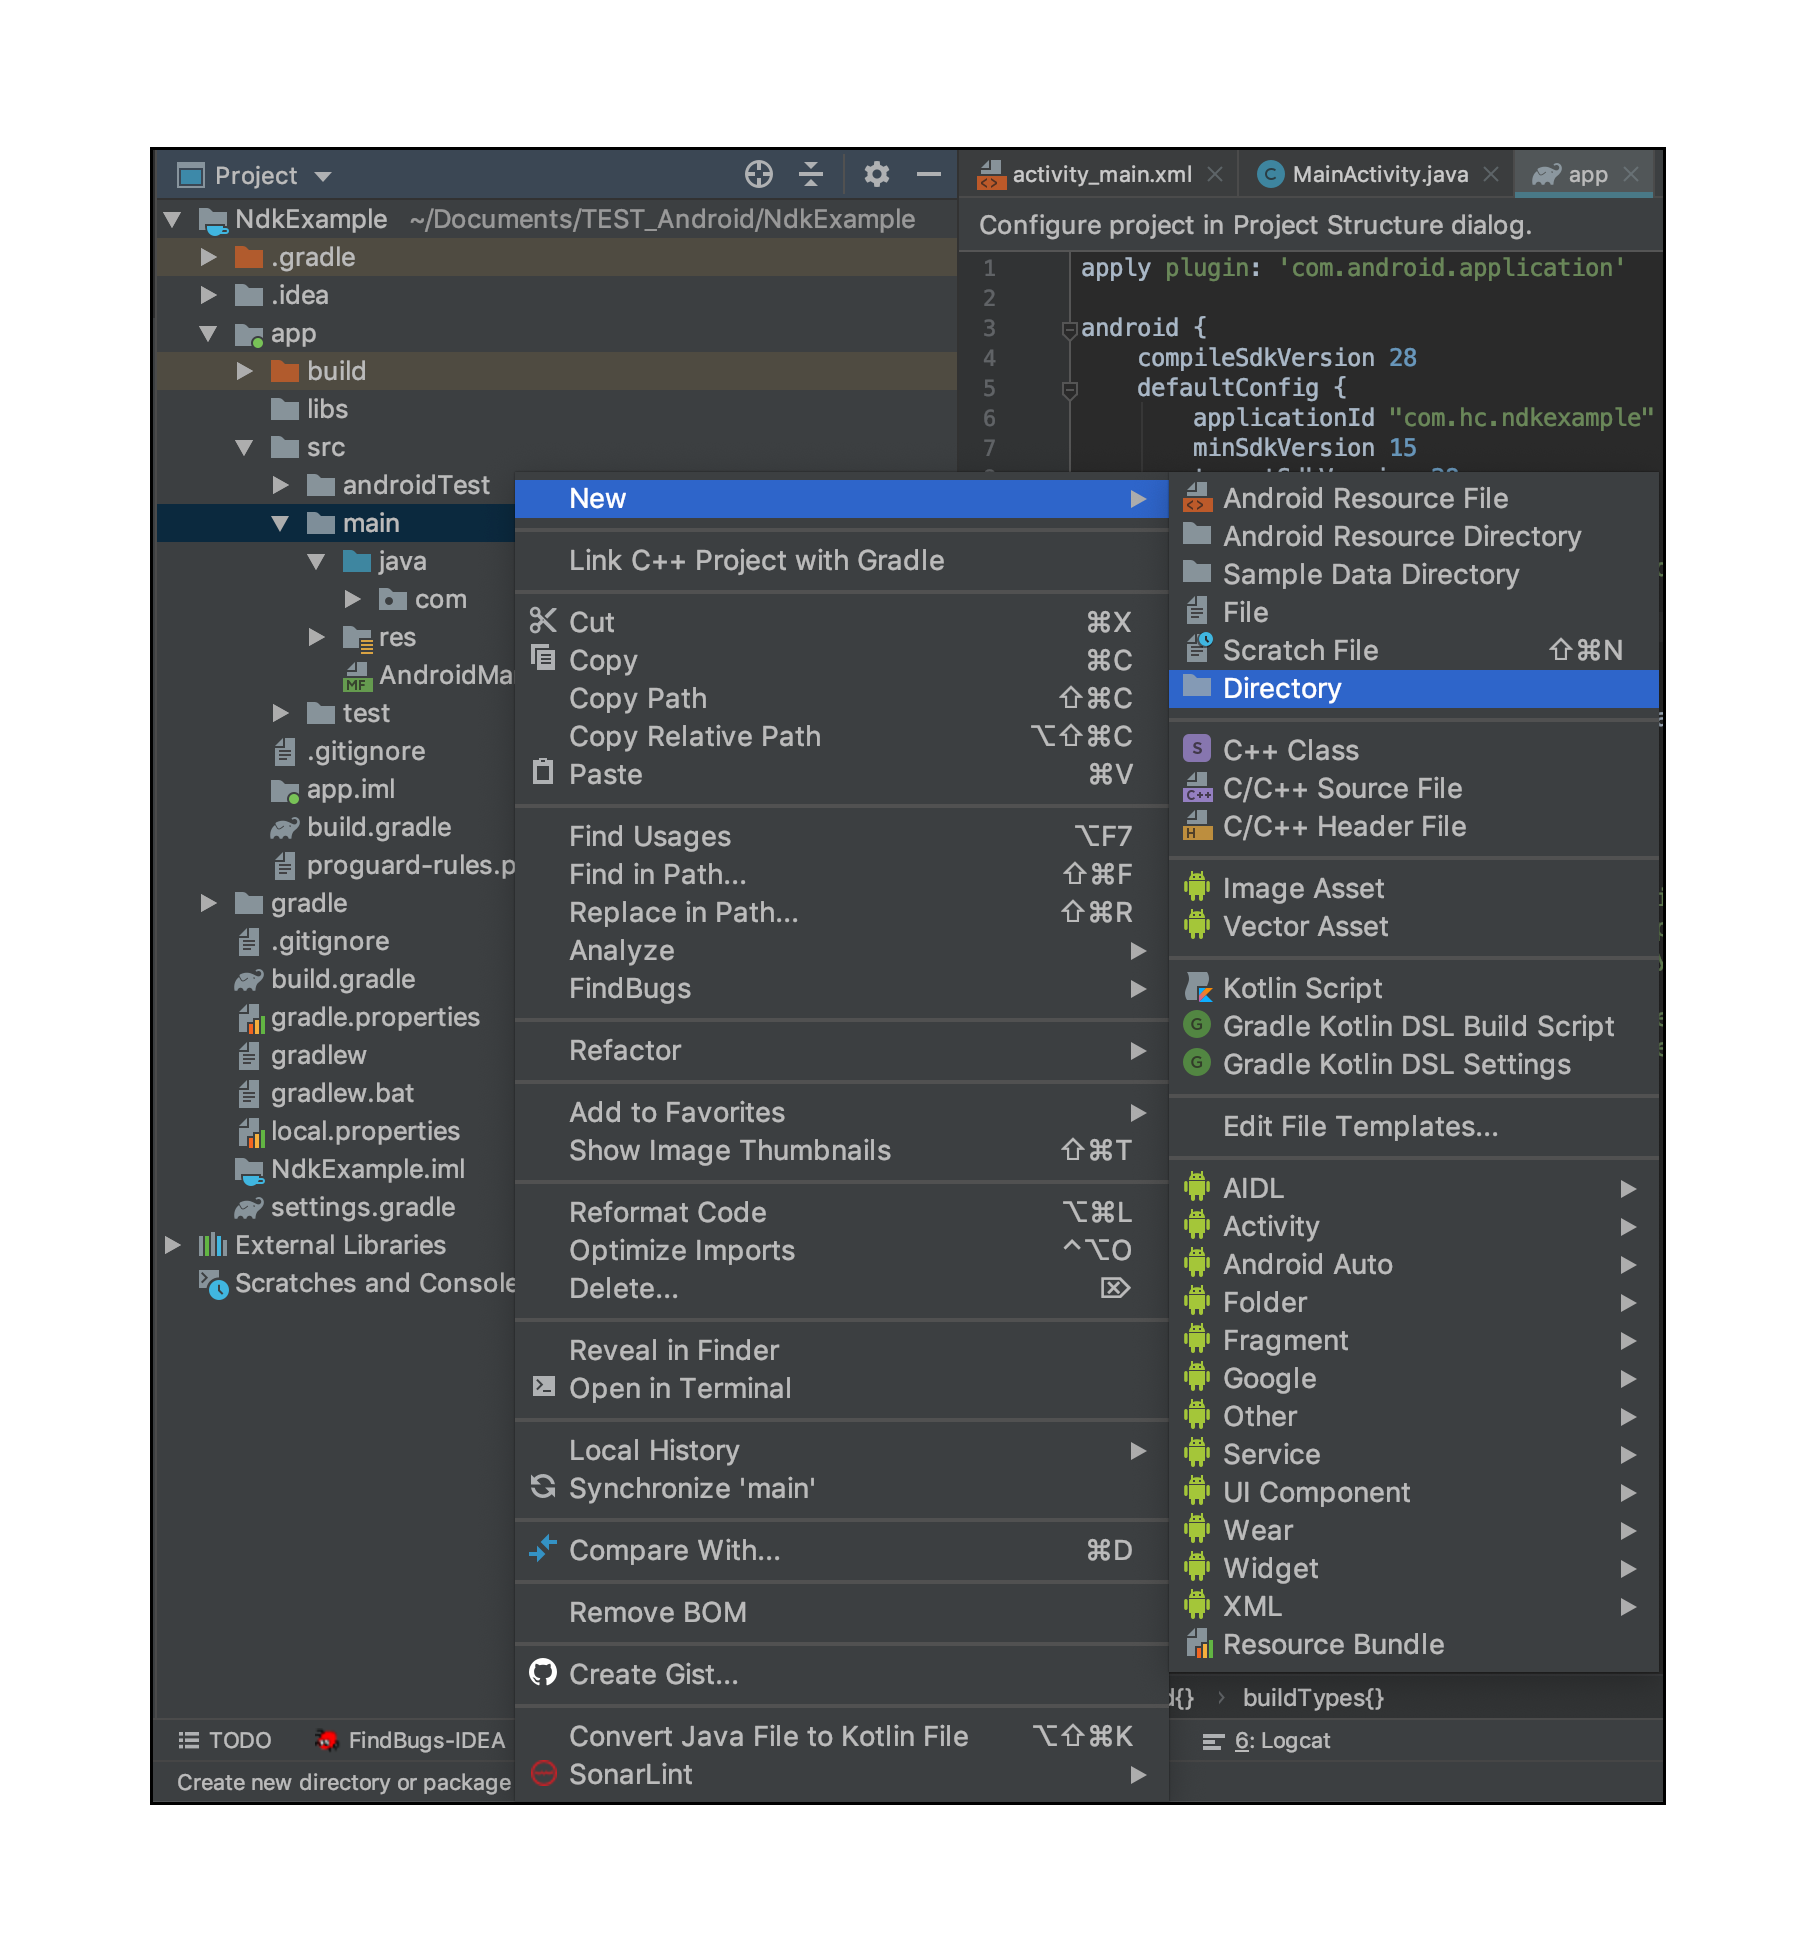Click the FindBugs-IDEA bug icon
The height and width of the screenshot is (1958, 1816).
tap(326, 1740)
